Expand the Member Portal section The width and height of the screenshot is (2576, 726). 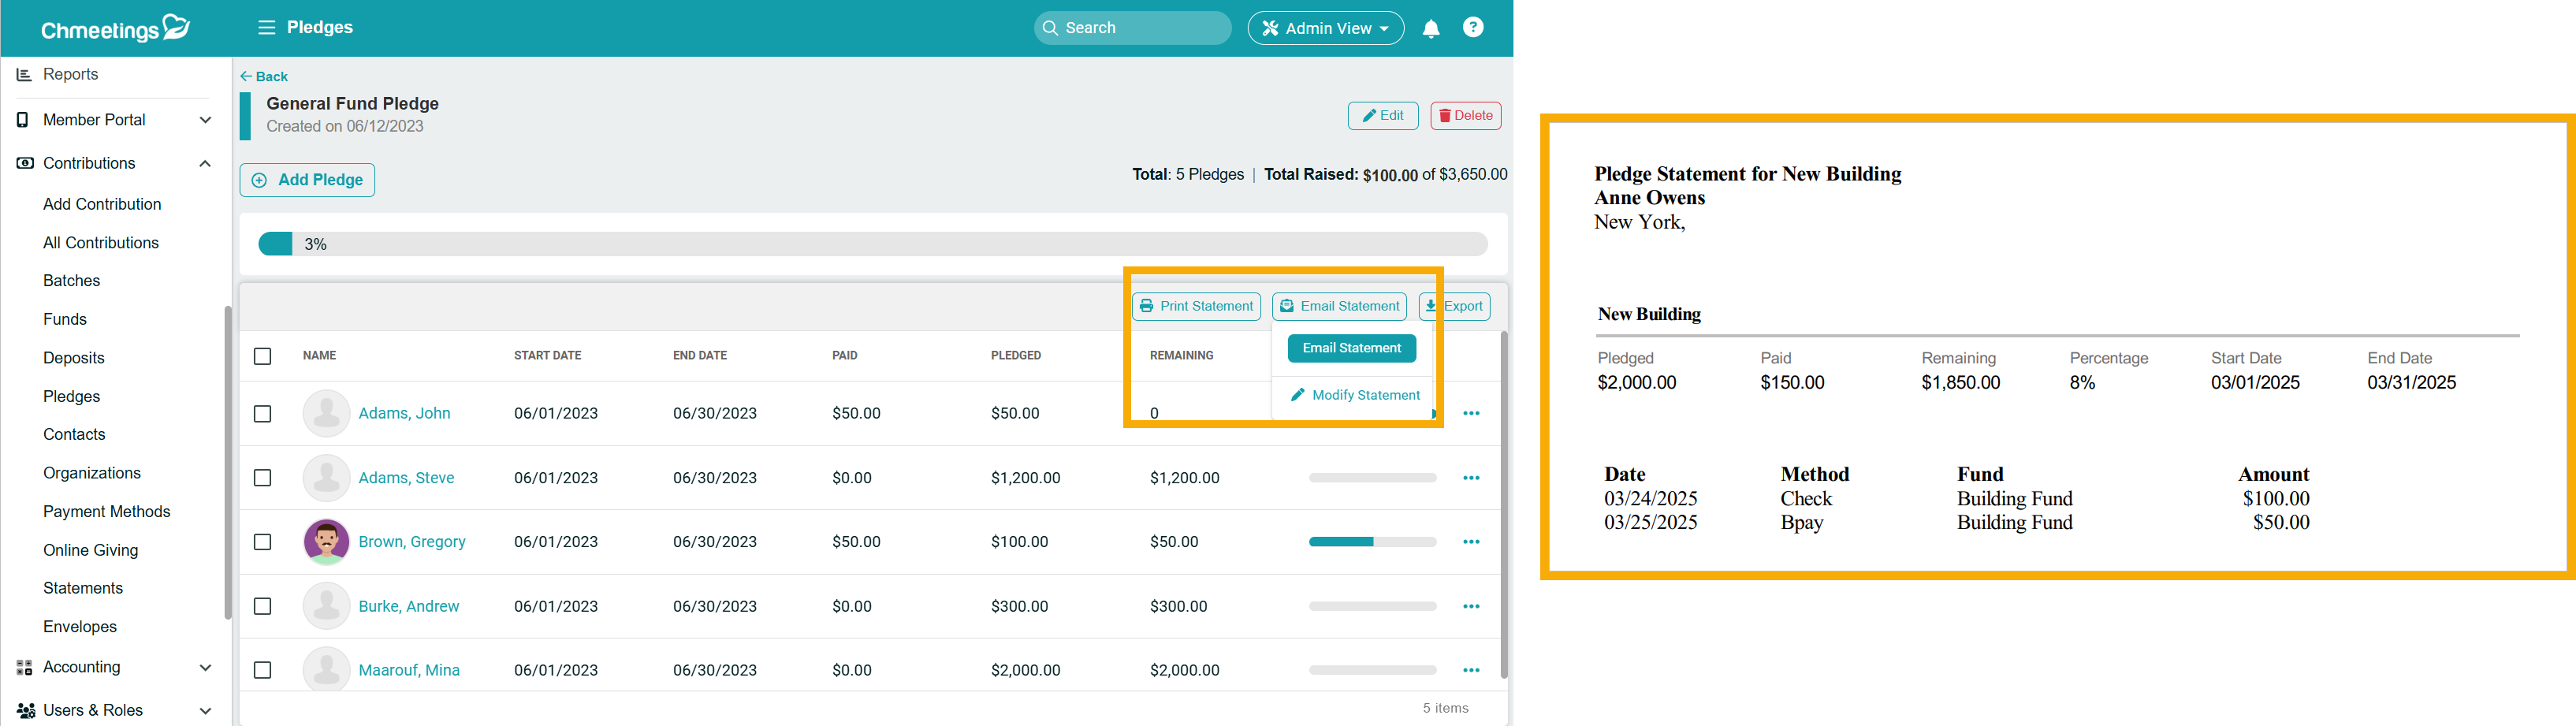pyautogui.click(x=205, y=120)
